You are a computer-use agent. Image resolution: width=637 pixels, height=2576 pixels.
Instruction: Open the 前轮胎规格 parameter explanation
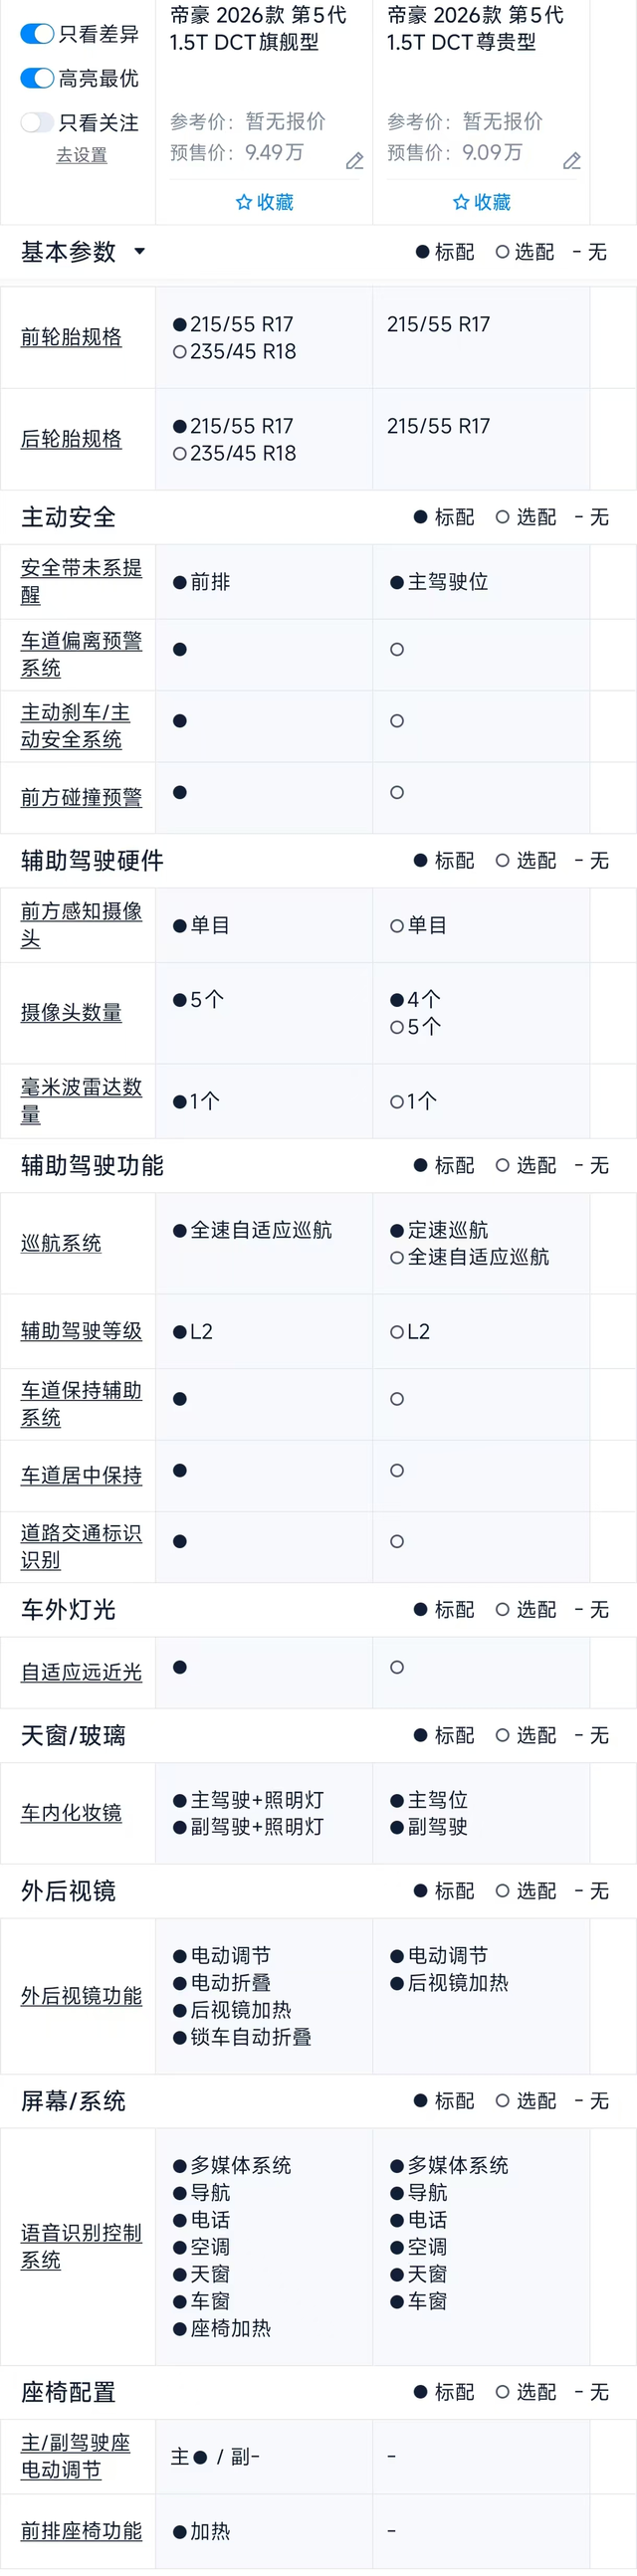(71, 337)
